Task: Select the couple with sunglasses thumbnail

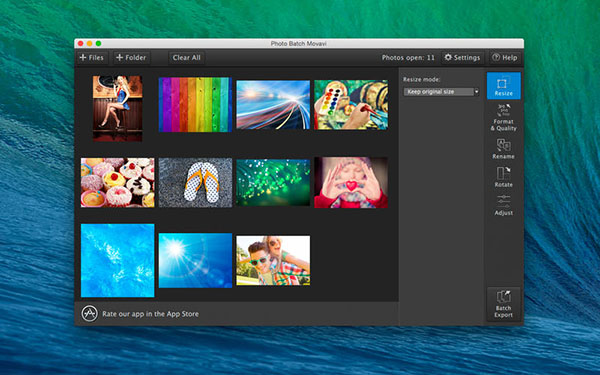Action: (x=273, y=260)
